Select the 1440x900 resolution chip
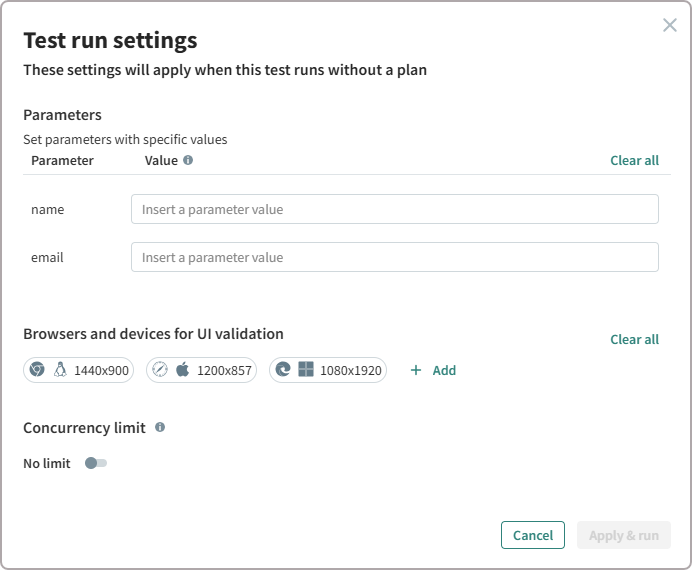 (x=101, y=371)
